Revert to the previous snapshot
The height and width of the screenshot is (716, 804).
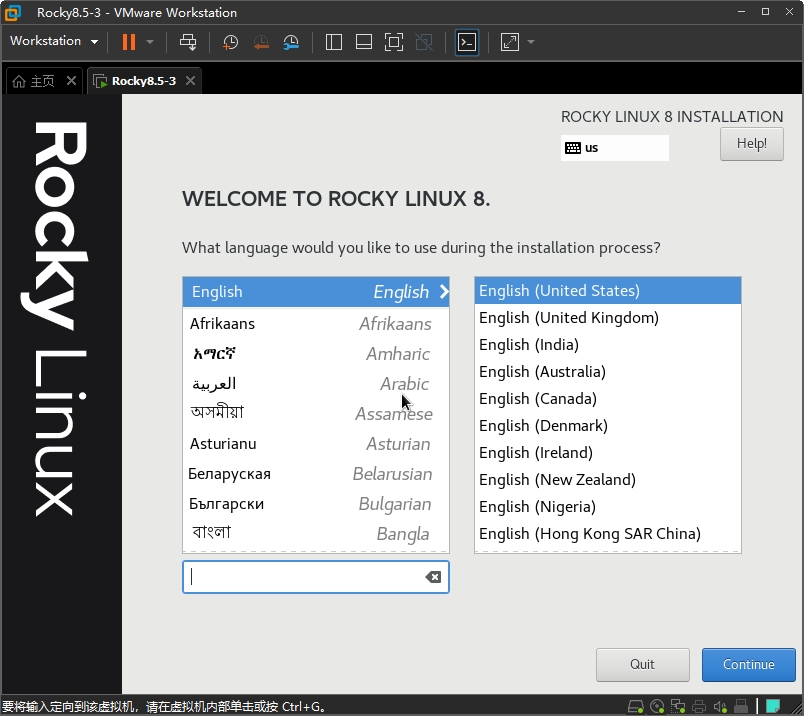pos(261,42)
